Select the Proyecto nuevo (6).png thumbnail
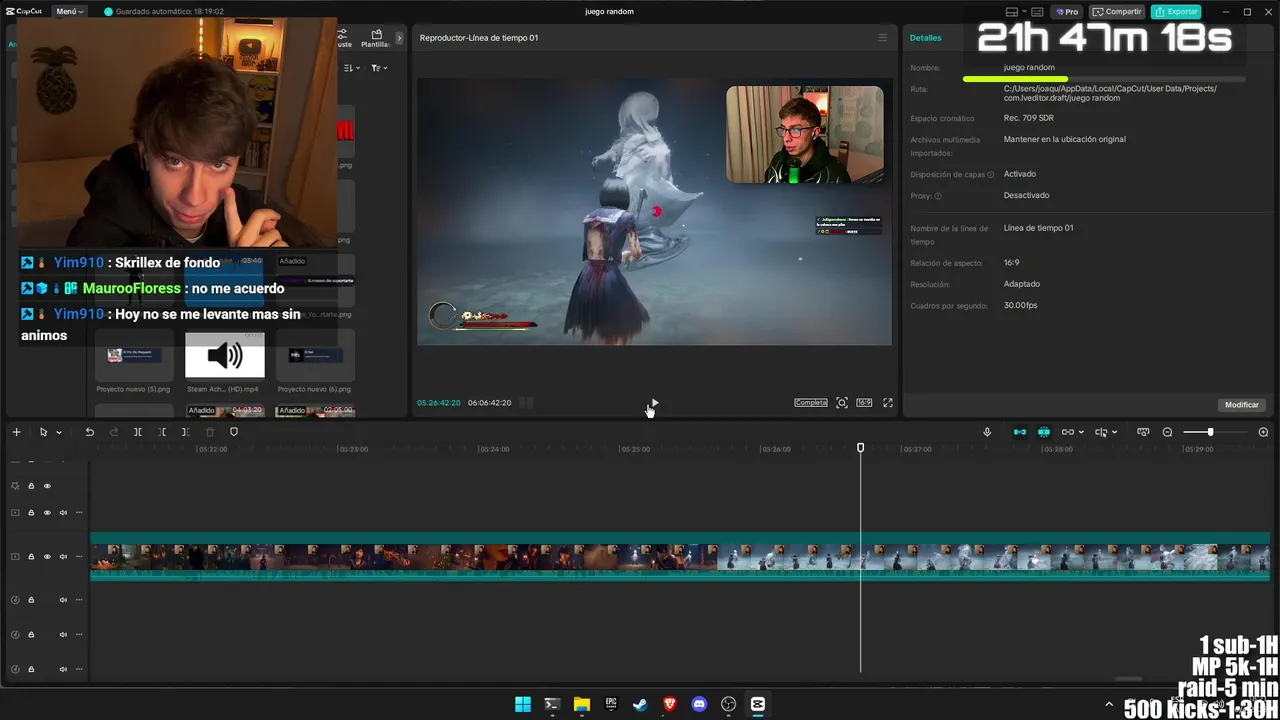 click(x=314, y=355)
